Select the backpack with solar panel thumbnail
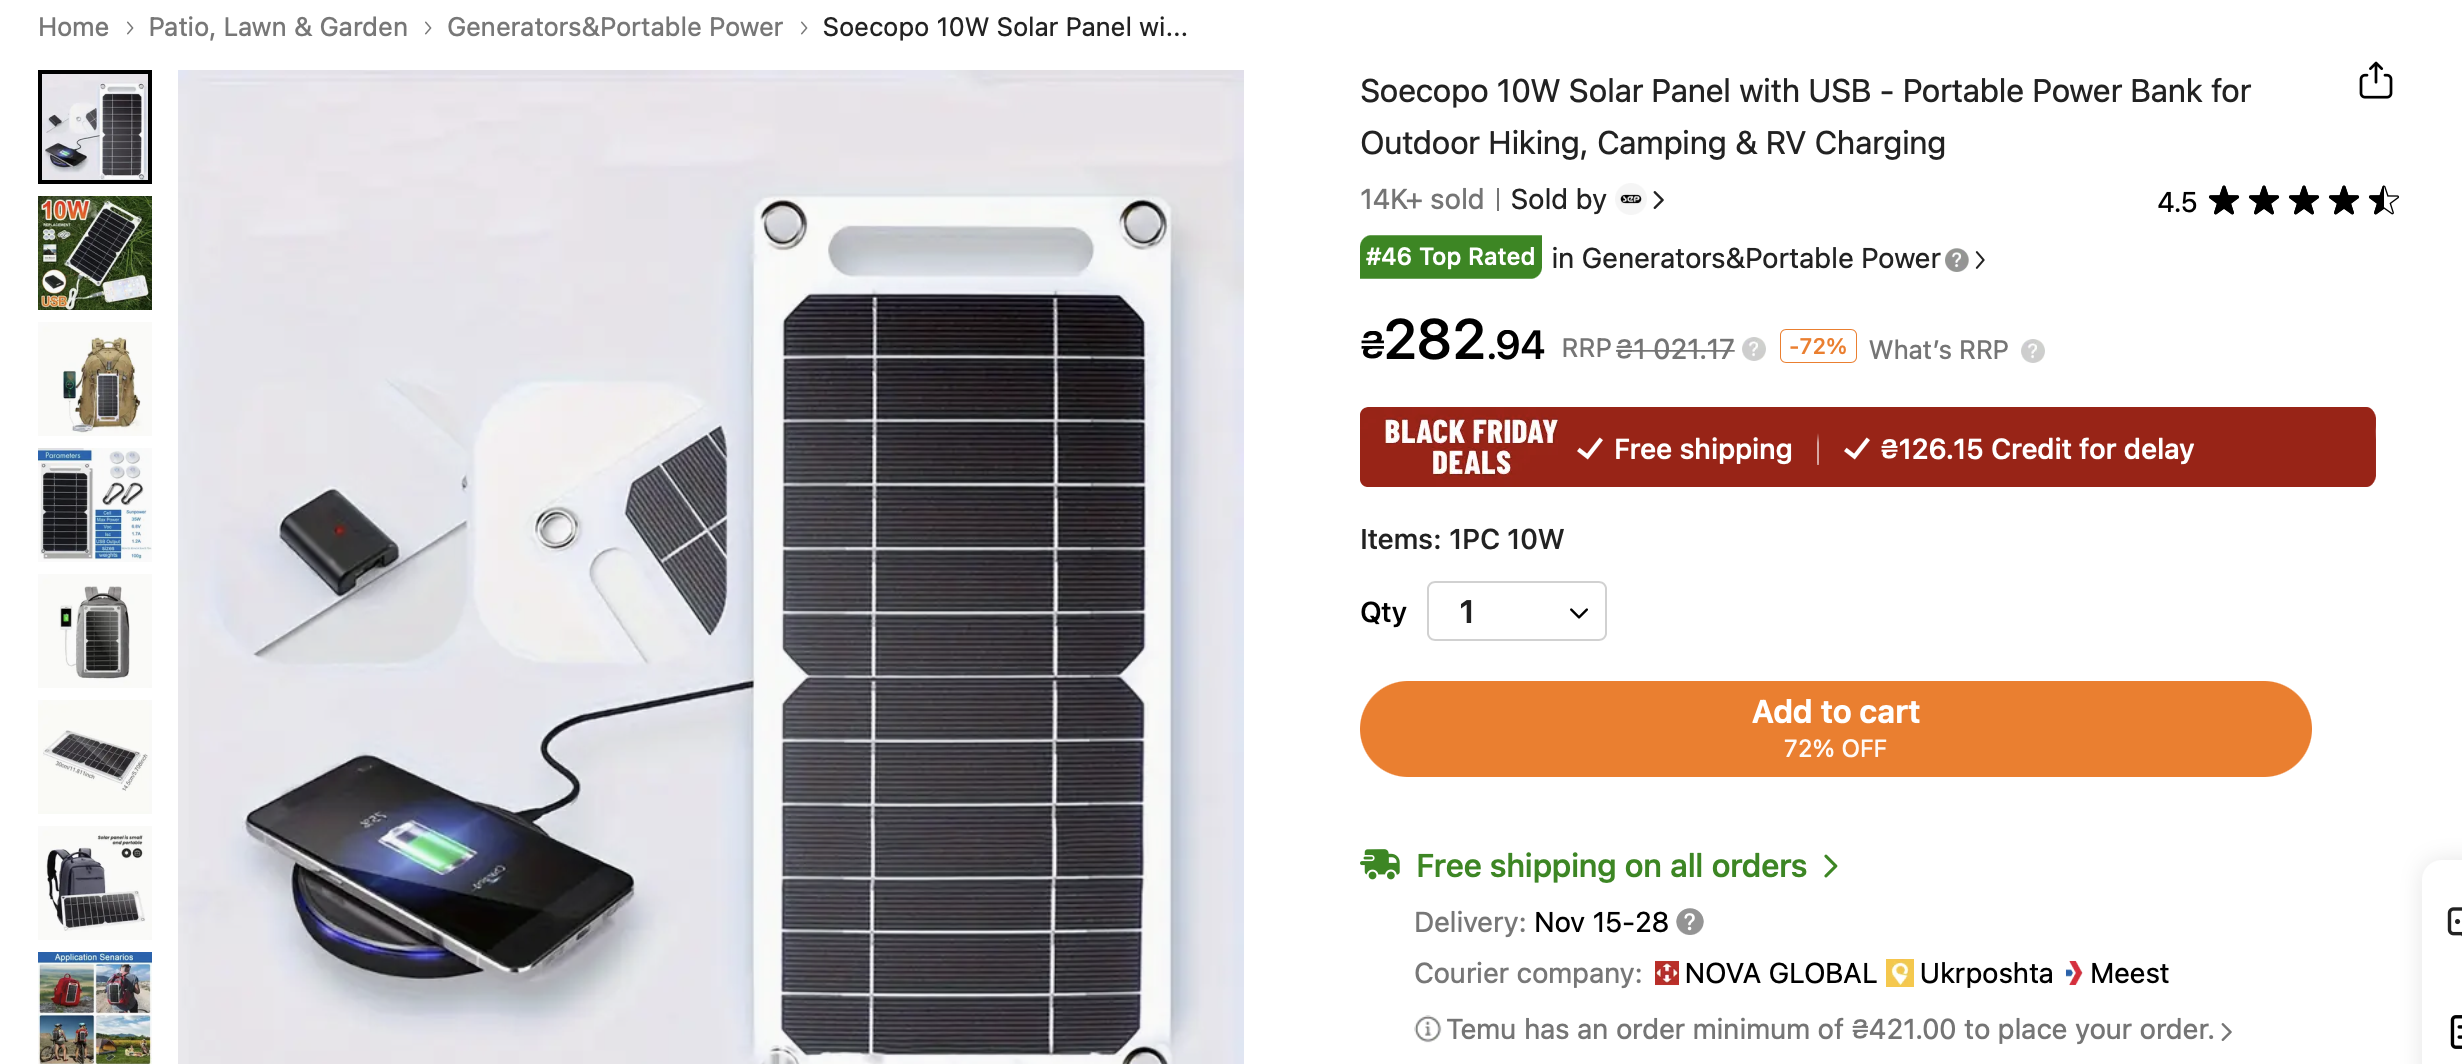2462x1064 pixels. coord(95,380)
